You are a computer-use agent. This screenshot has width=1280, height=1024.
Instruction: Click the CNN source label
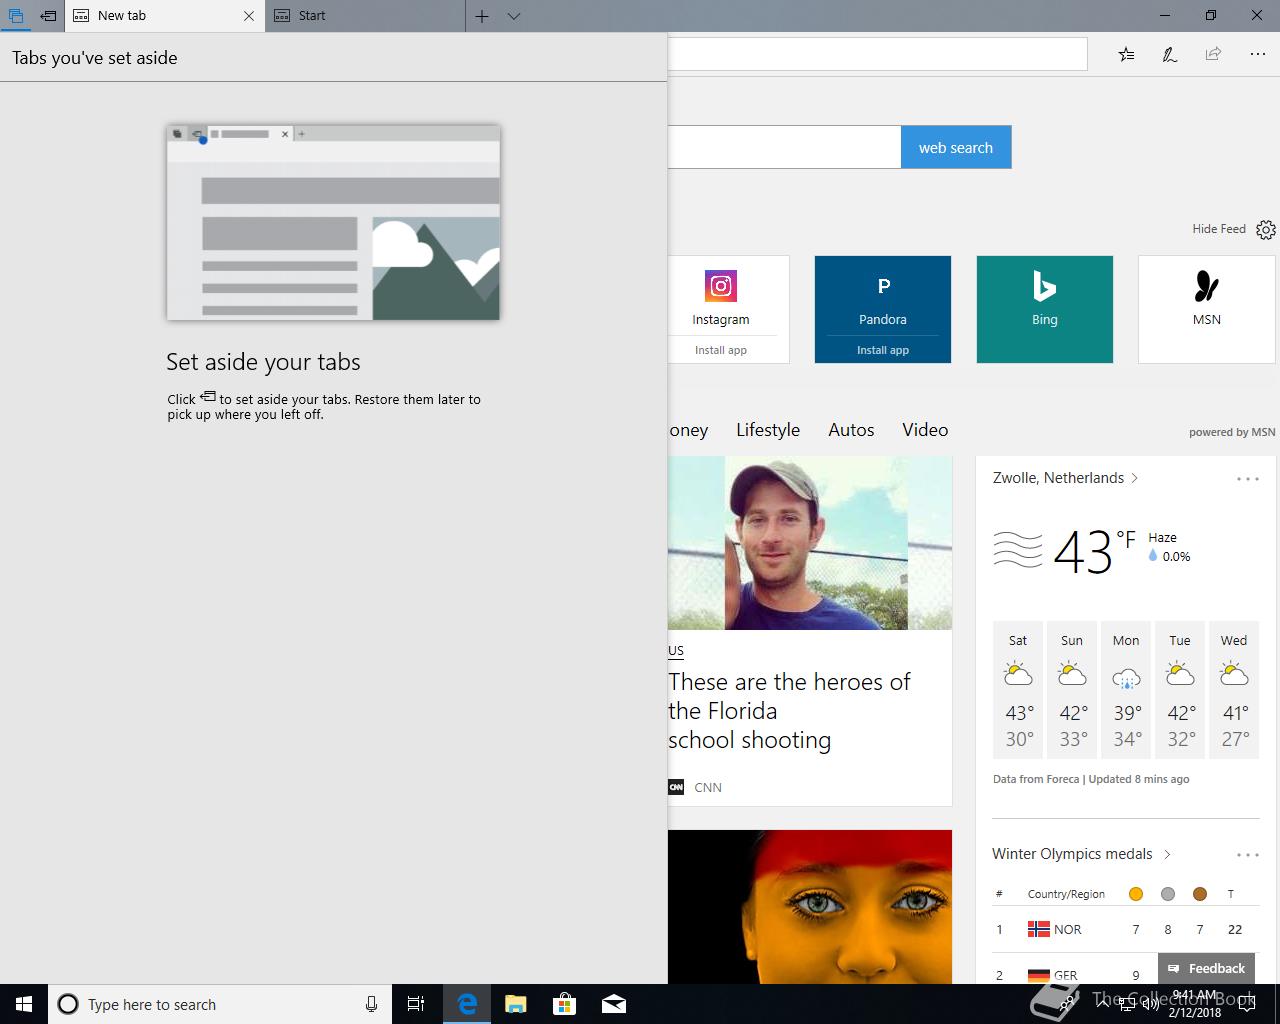tap(708, 787)
